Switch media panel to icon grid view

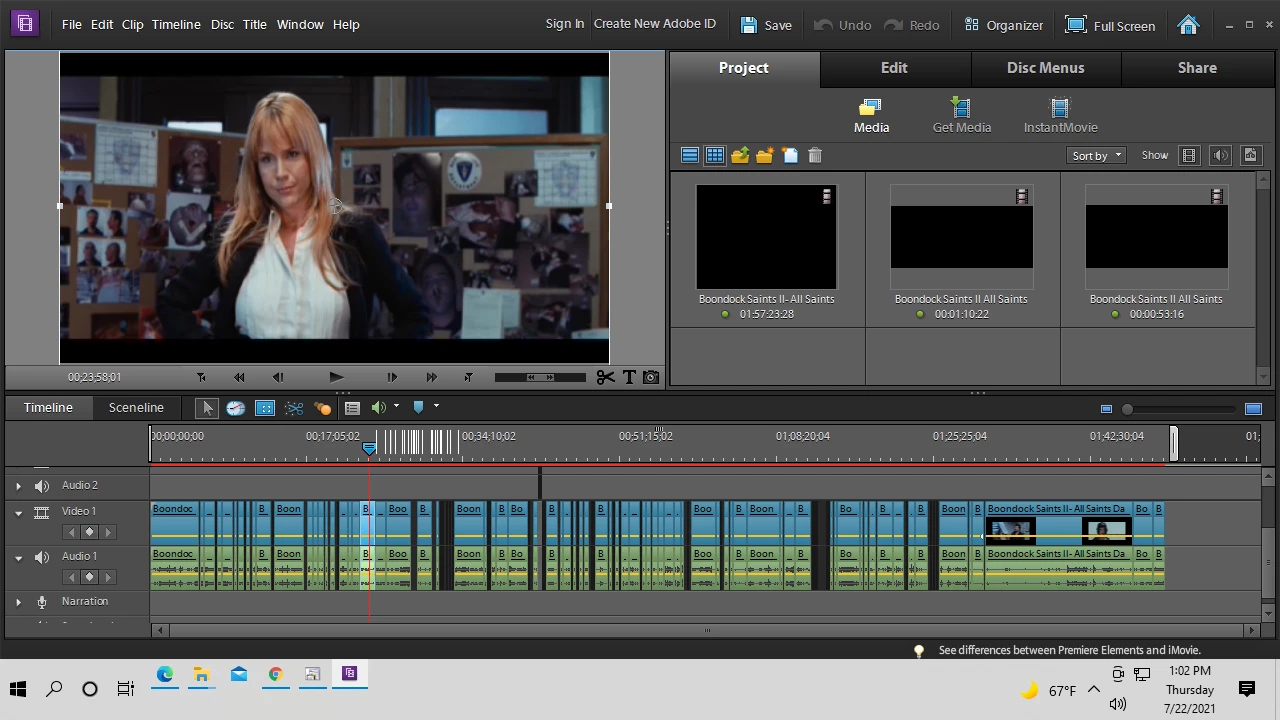(714, 155)
